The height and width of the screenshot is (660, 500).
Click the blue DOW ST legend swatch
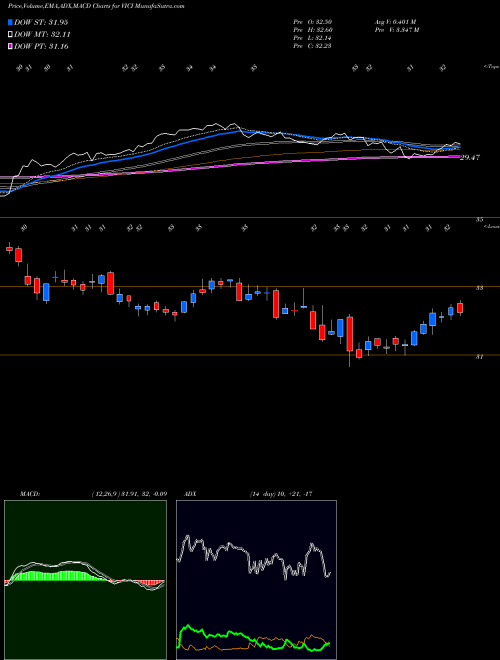click(10, 22)
